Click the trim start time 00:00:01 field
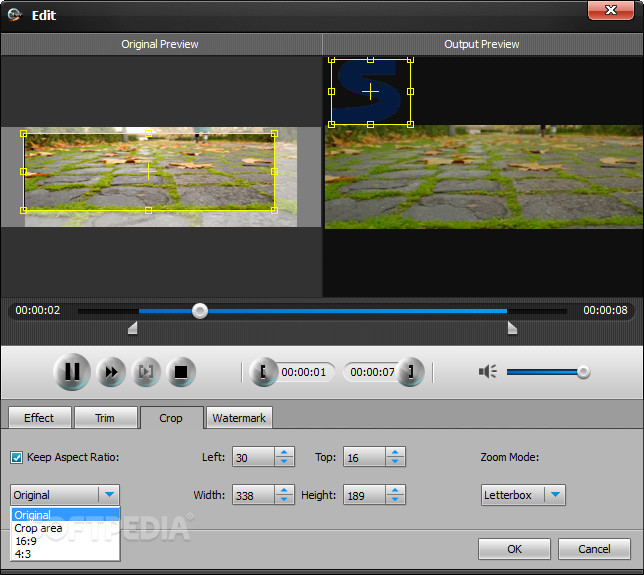The image size is (644, 575). coord(304,372)
